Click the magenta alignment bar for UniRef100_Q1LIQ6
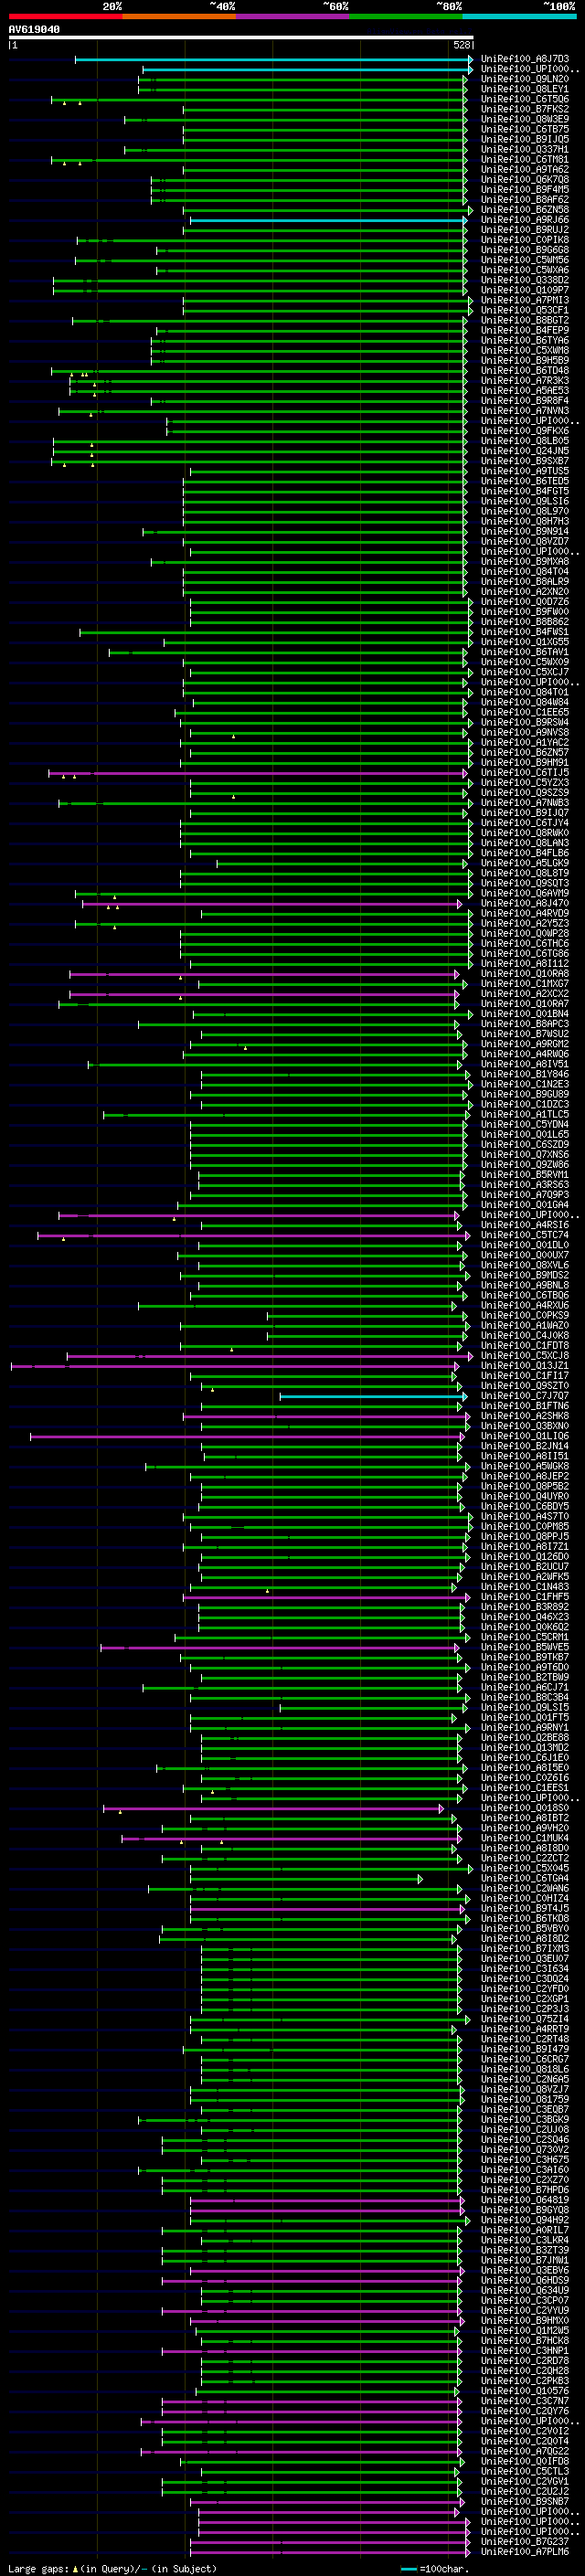Screen dimensions: 585x2576 coord(247,1437)
